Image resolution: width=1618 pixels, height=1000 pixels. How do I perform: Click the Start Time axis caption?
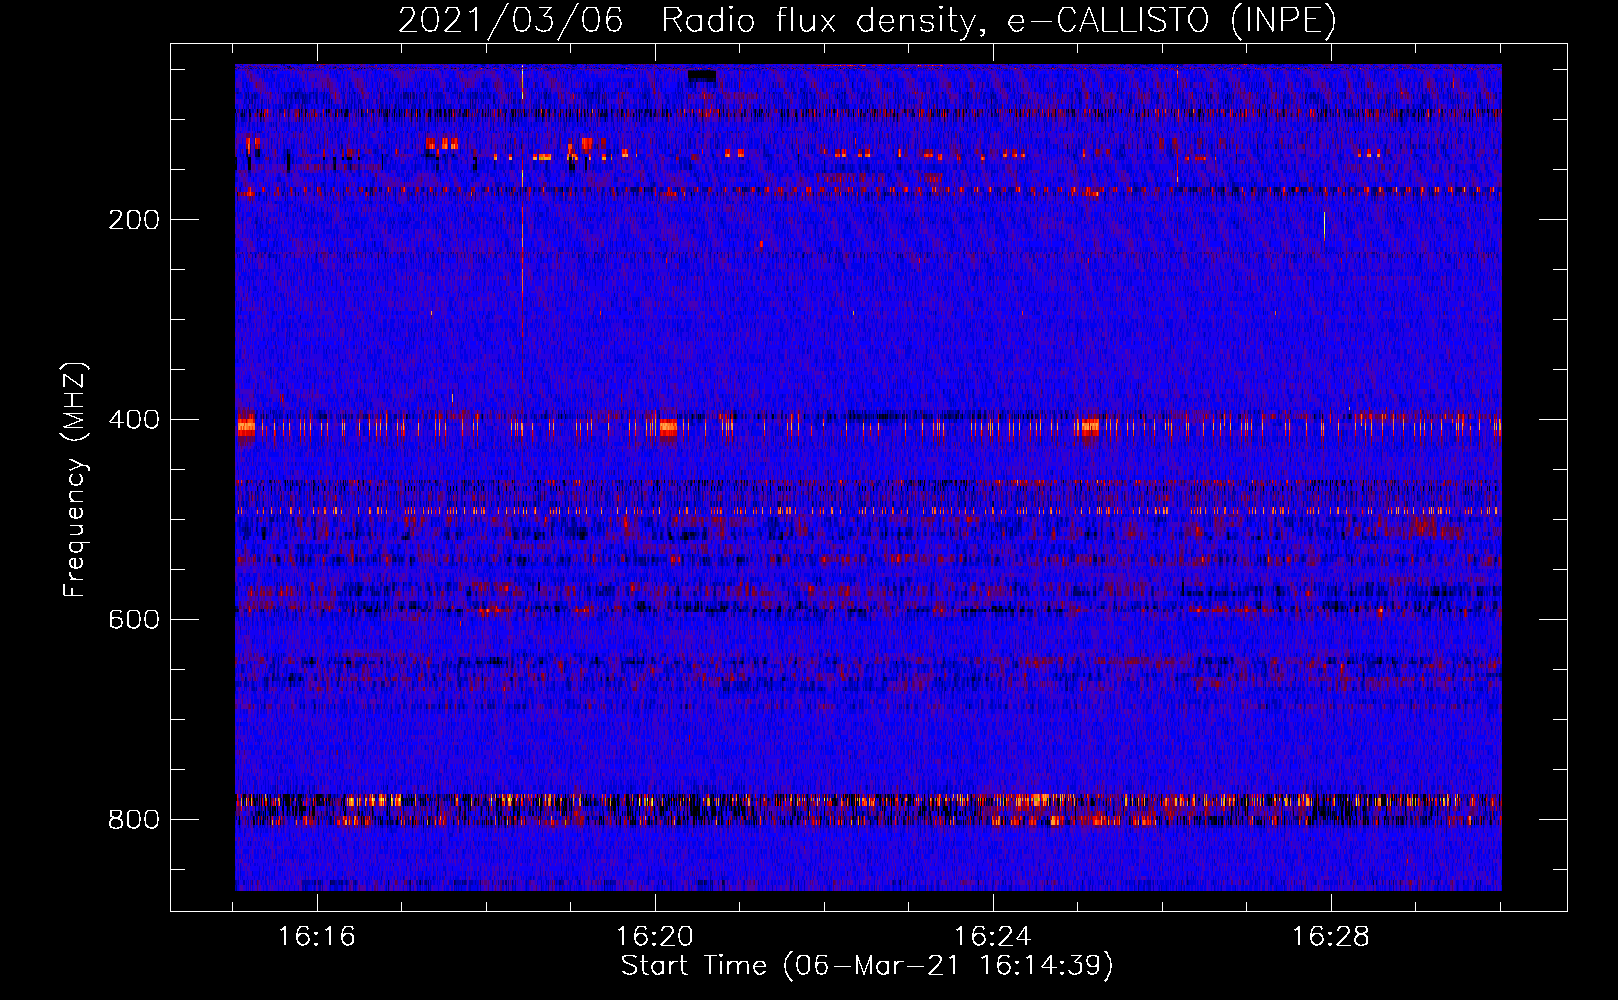pos(867,966)
